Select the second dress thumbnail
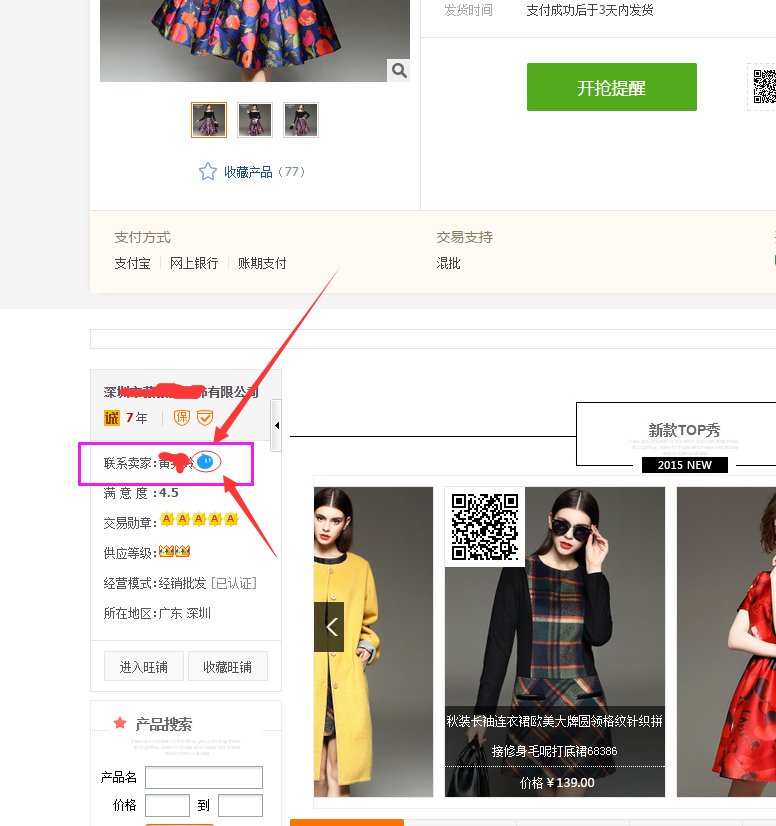Viewport: 776px width, 826px height. coord(255,120)
